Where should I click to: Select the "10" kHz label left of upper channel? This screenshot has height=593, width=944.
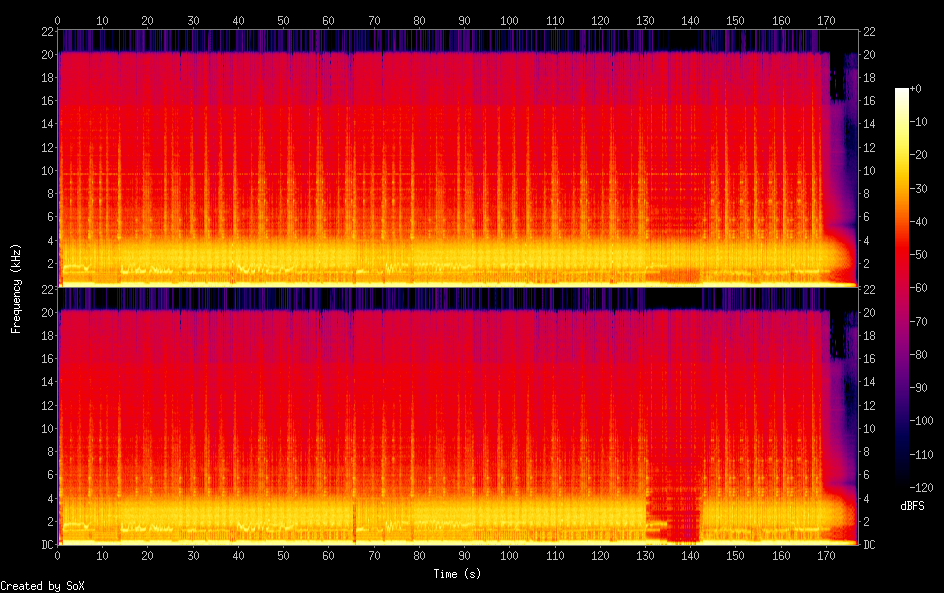[46, 170]
